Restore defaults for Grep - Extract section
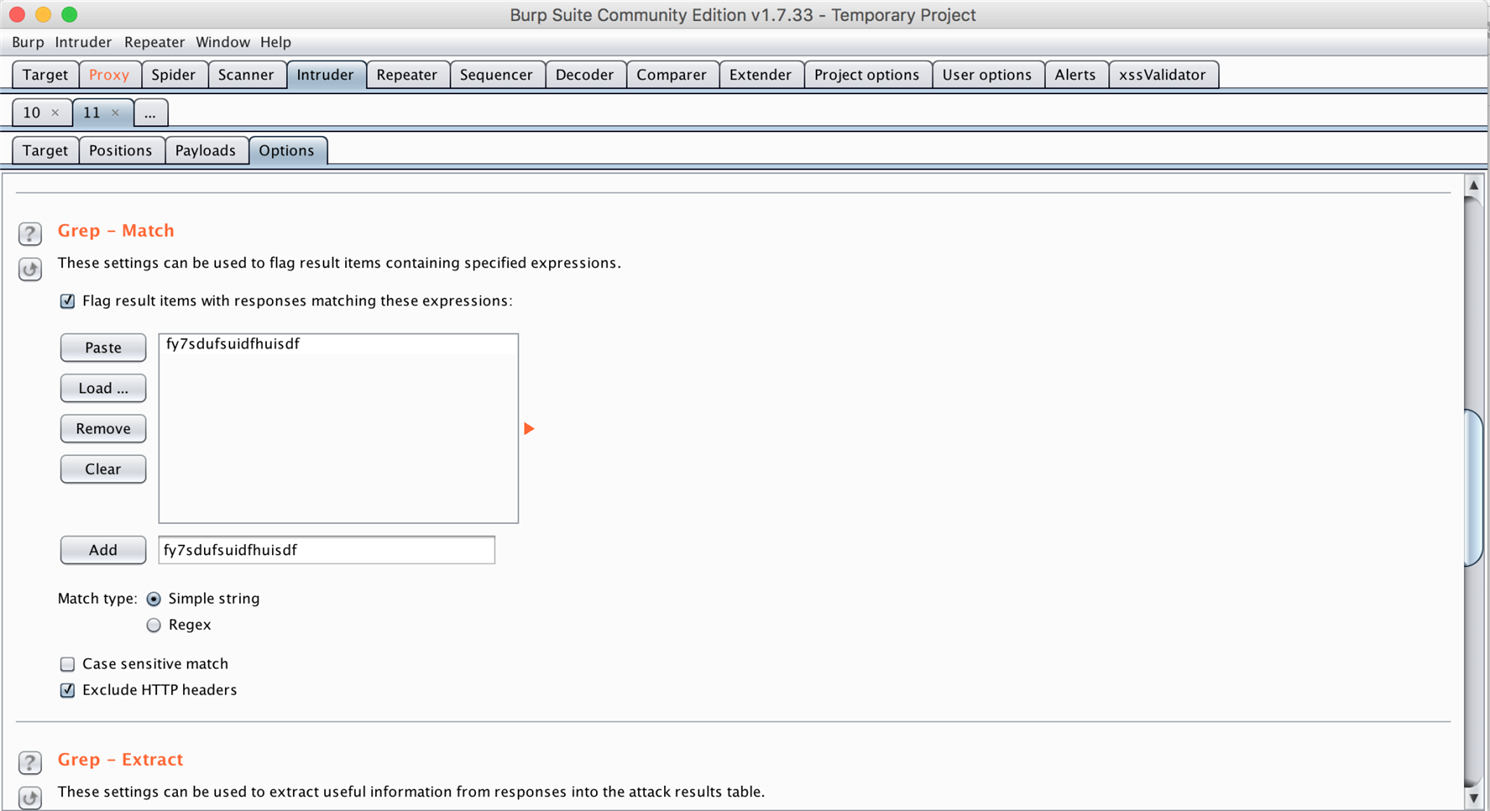1490x811 pixels. 30,796
